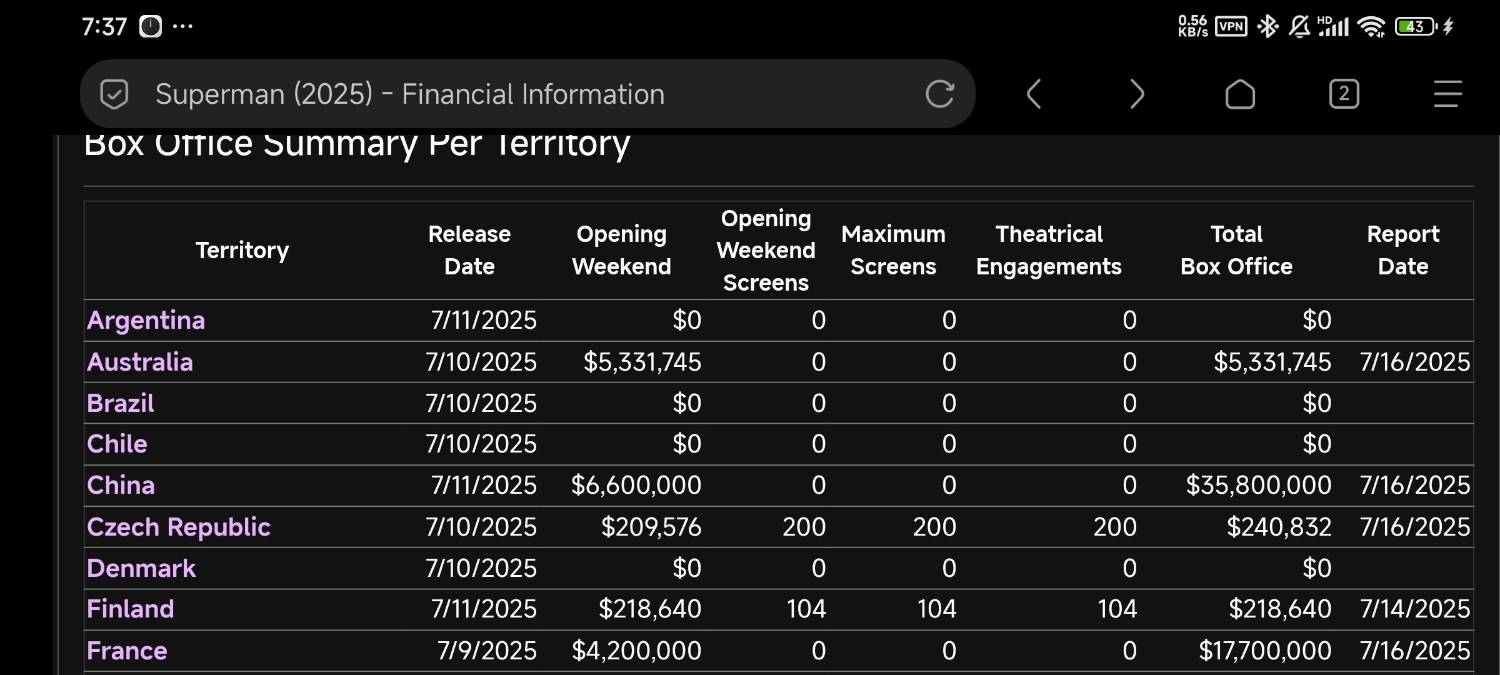Open the Chile territory link
Screen dimensions: 1500x675
click(117, 444)
